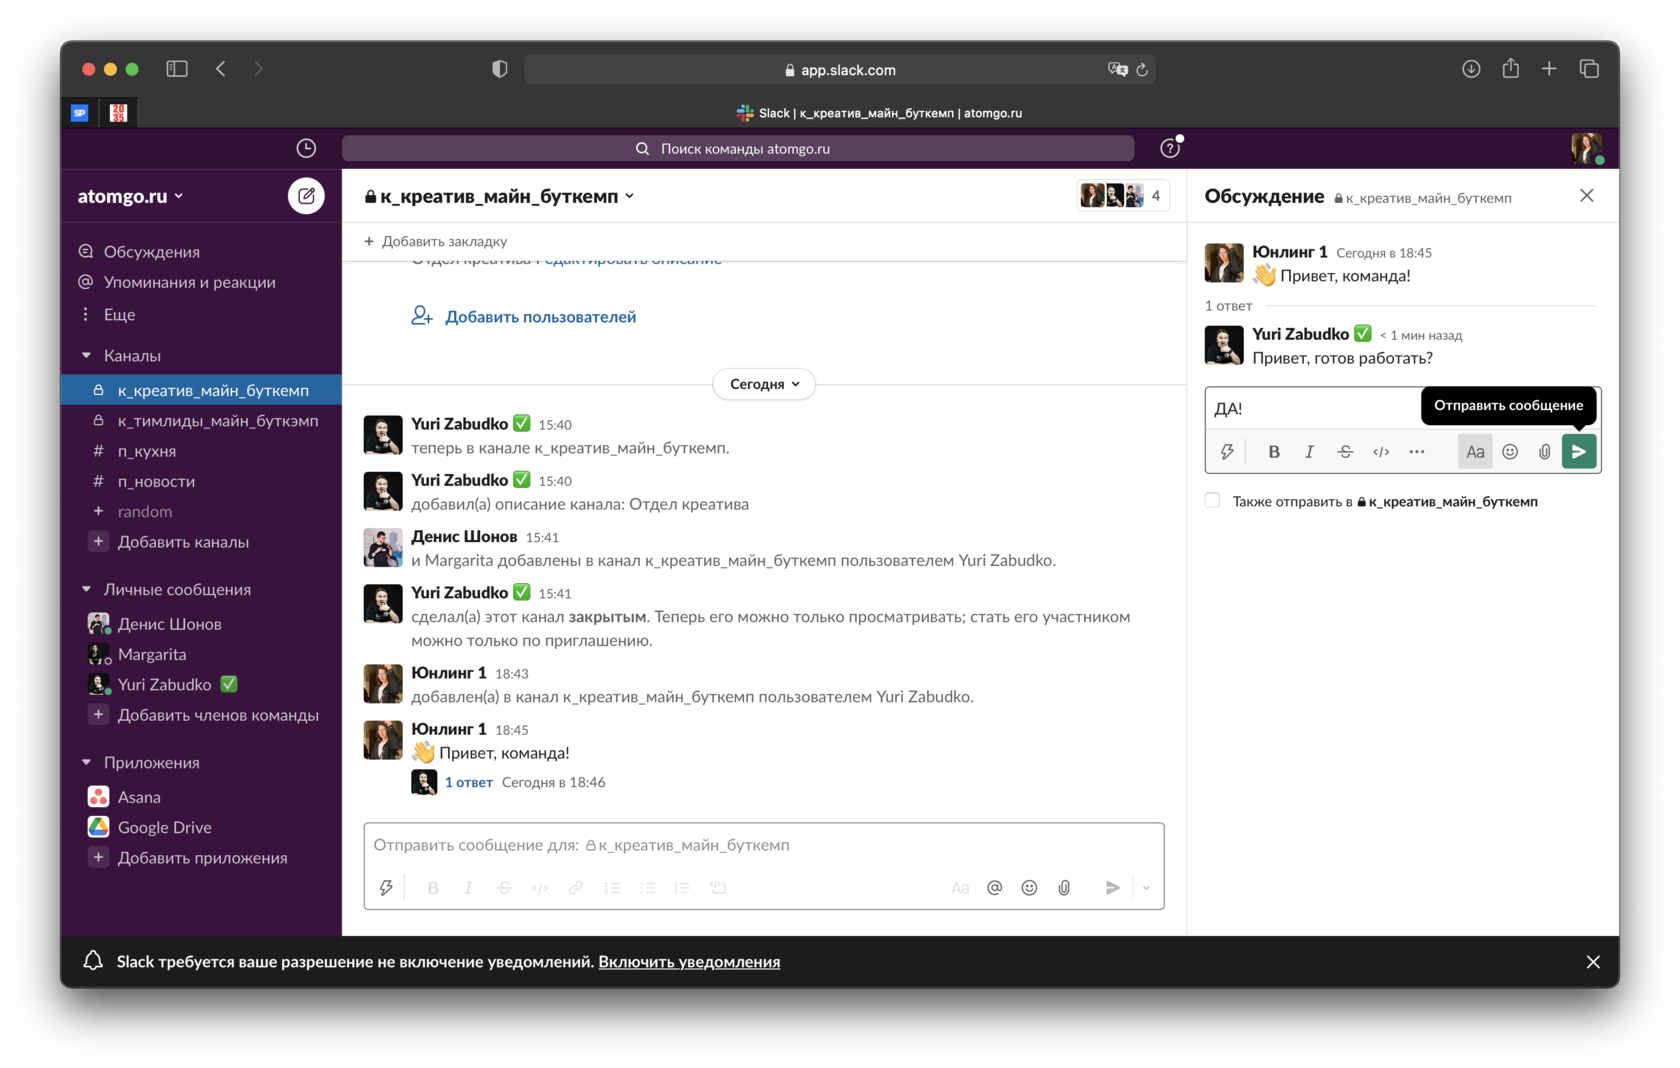Open the history clock icon

(x=306, y=148)
